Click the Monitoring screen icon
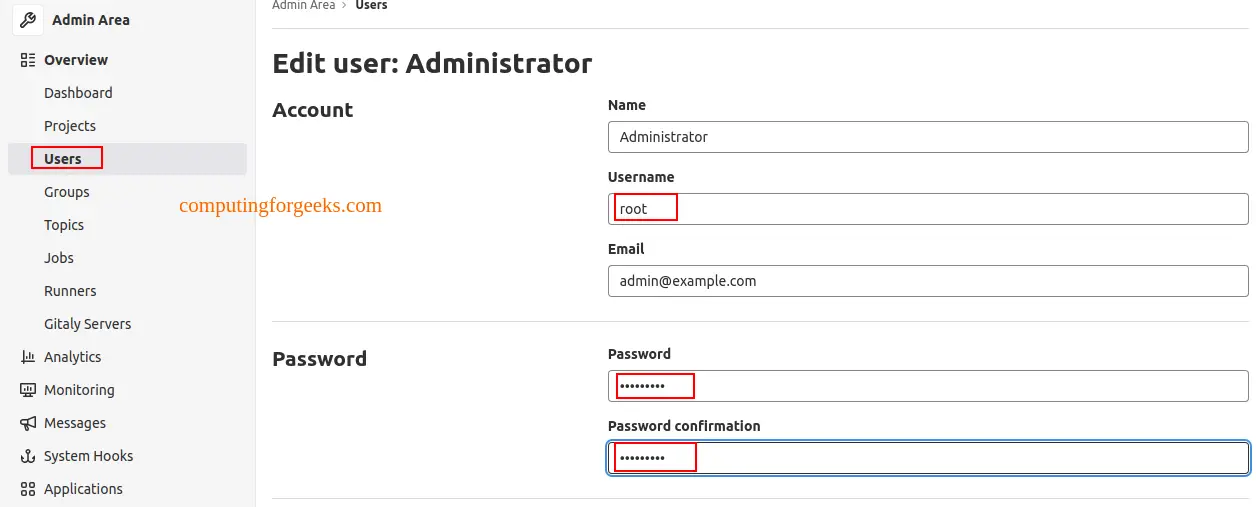The width and height of the screenshot is (1256, 507). [28, 390]
